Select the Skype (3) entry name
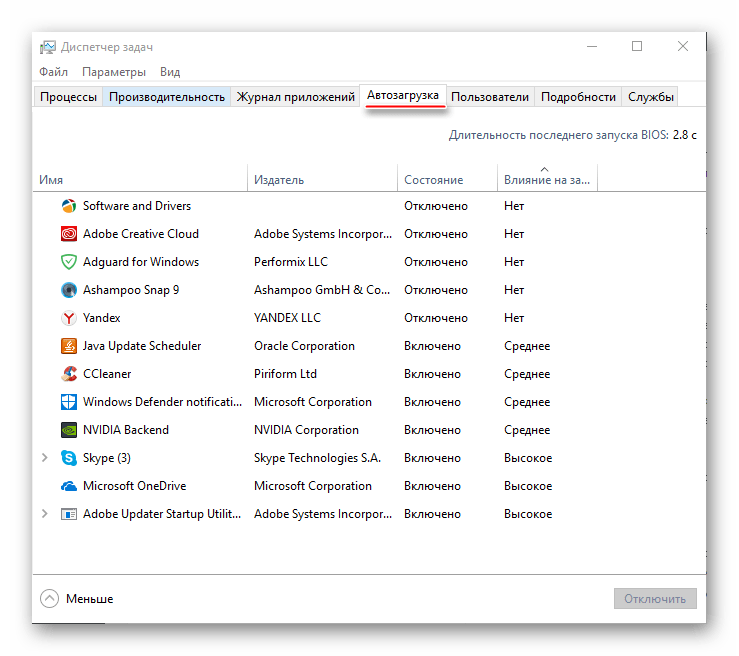This screenshot has height=656, width=739. tap(107, 458)
